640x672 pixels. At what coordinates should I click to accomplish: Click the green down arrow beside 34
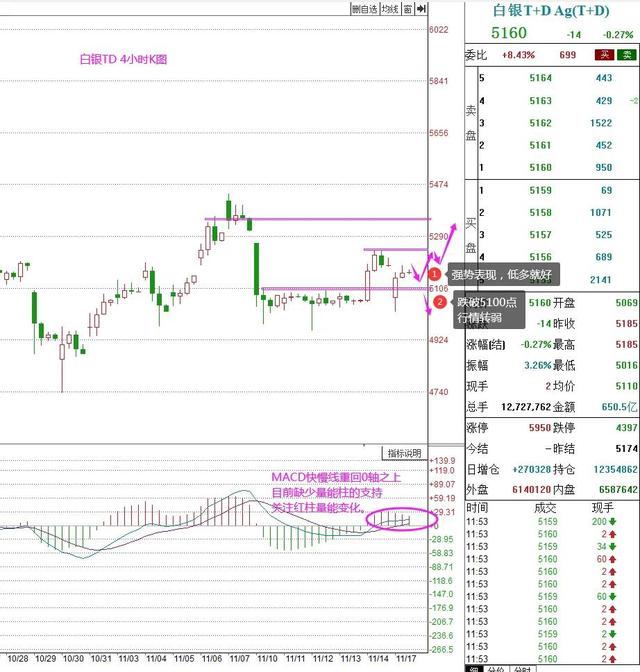(x=613, y=546)
